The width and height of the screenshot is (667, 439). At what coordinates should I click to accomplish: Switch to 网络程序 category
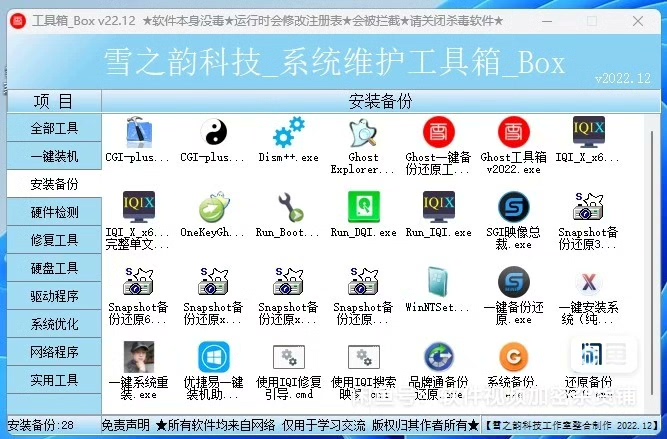(54, 352)
